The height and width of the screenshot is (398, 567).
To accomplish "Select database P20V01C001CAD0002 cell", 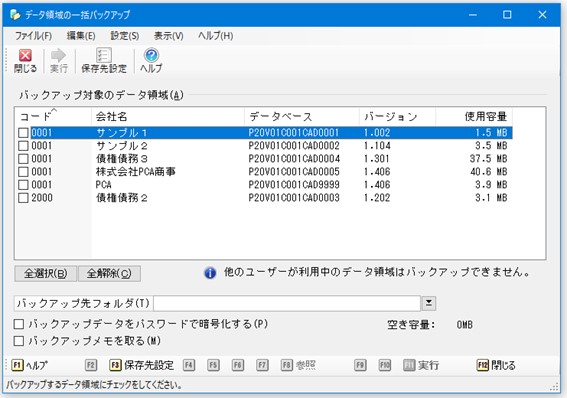I will (x=294, y=146).
